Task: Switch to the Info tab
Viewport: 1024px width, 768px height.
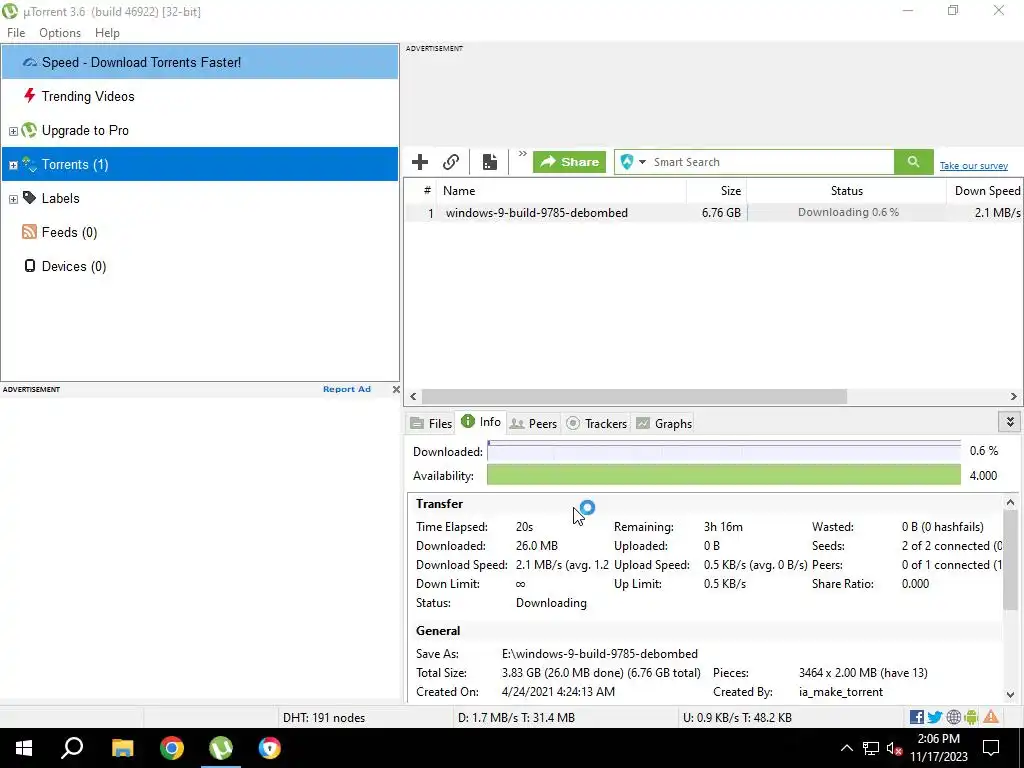Action: tap(481, 422)
